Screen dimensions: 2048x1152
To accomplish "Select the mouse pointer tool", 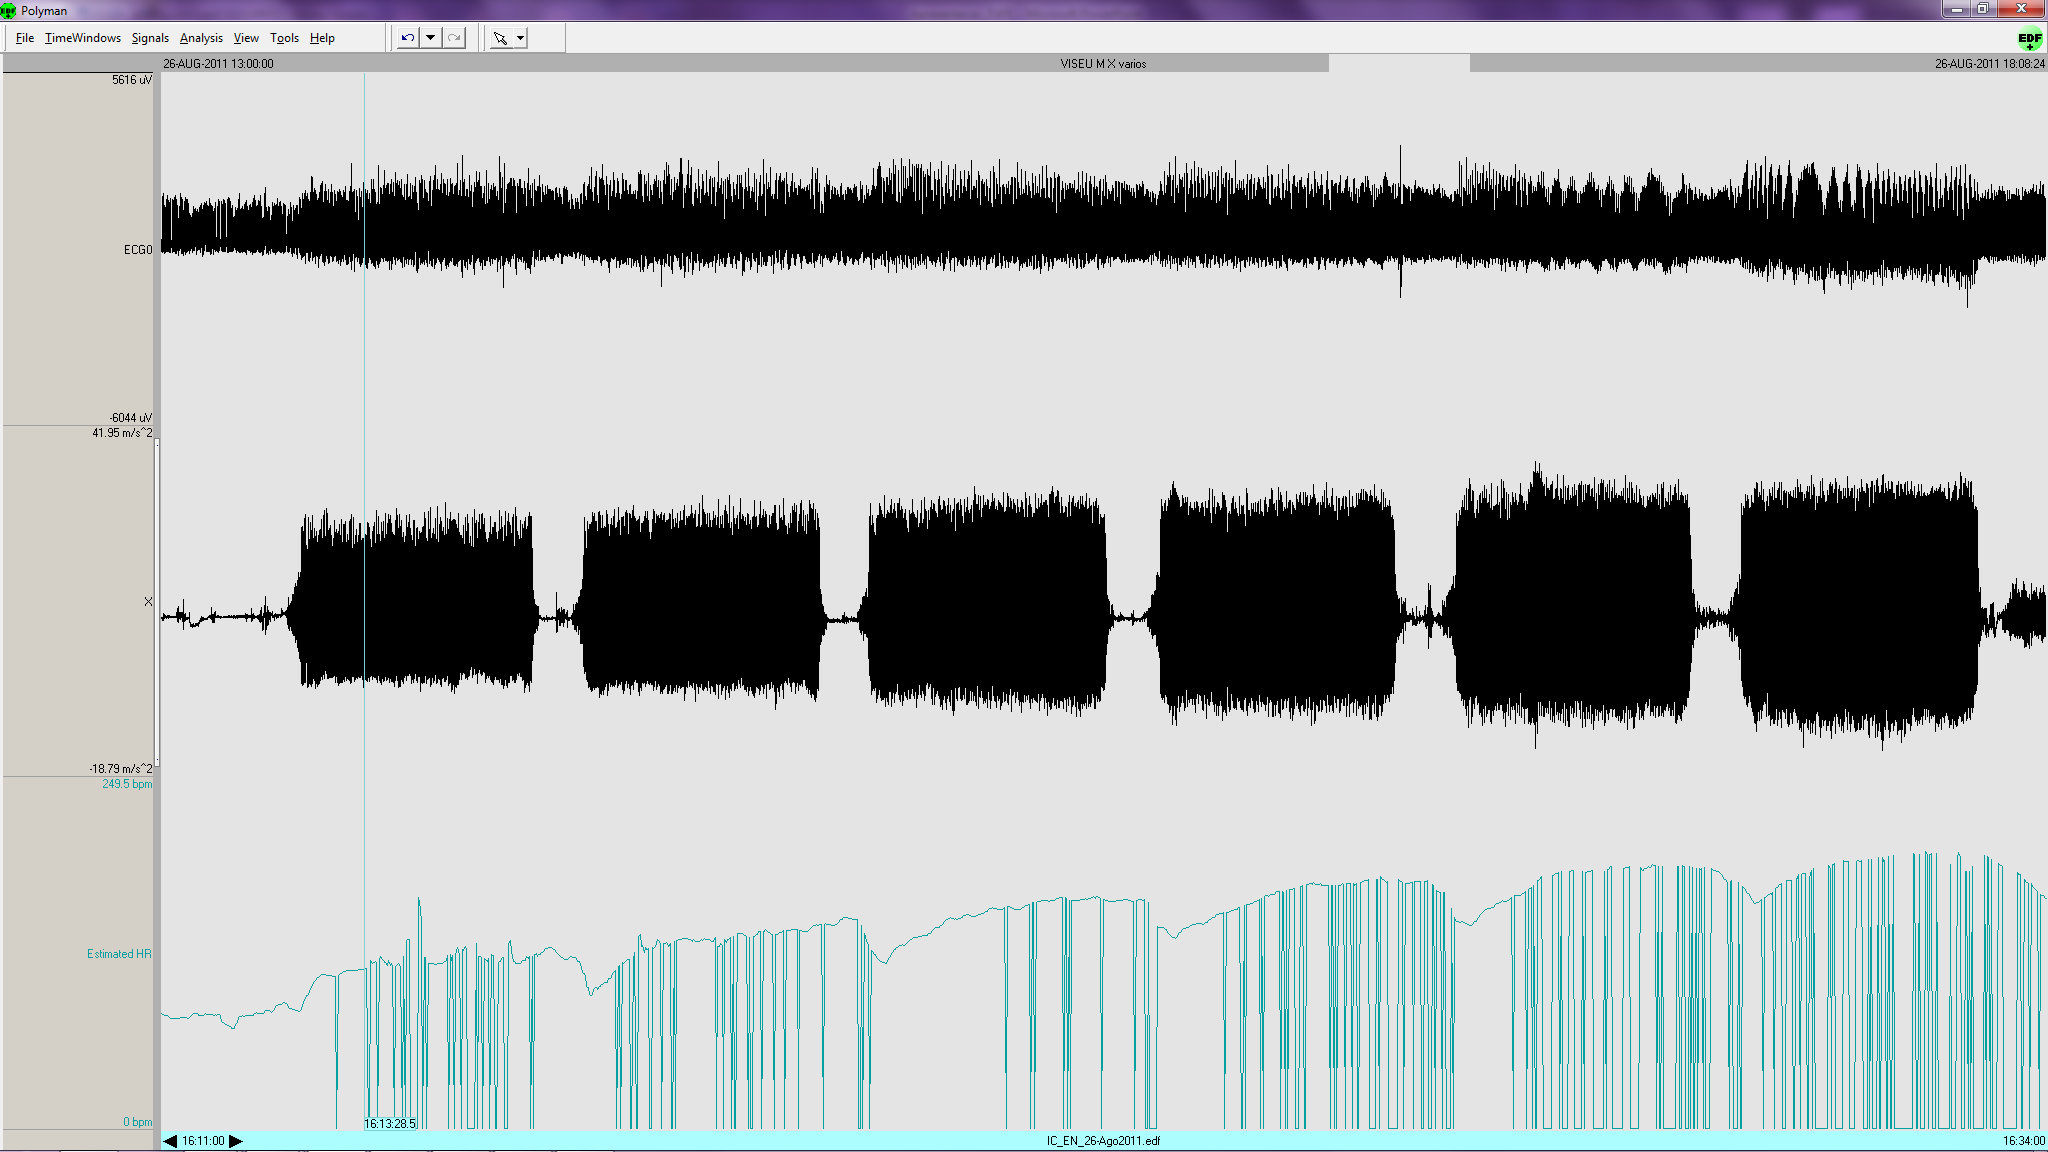I will coord(501,38).
